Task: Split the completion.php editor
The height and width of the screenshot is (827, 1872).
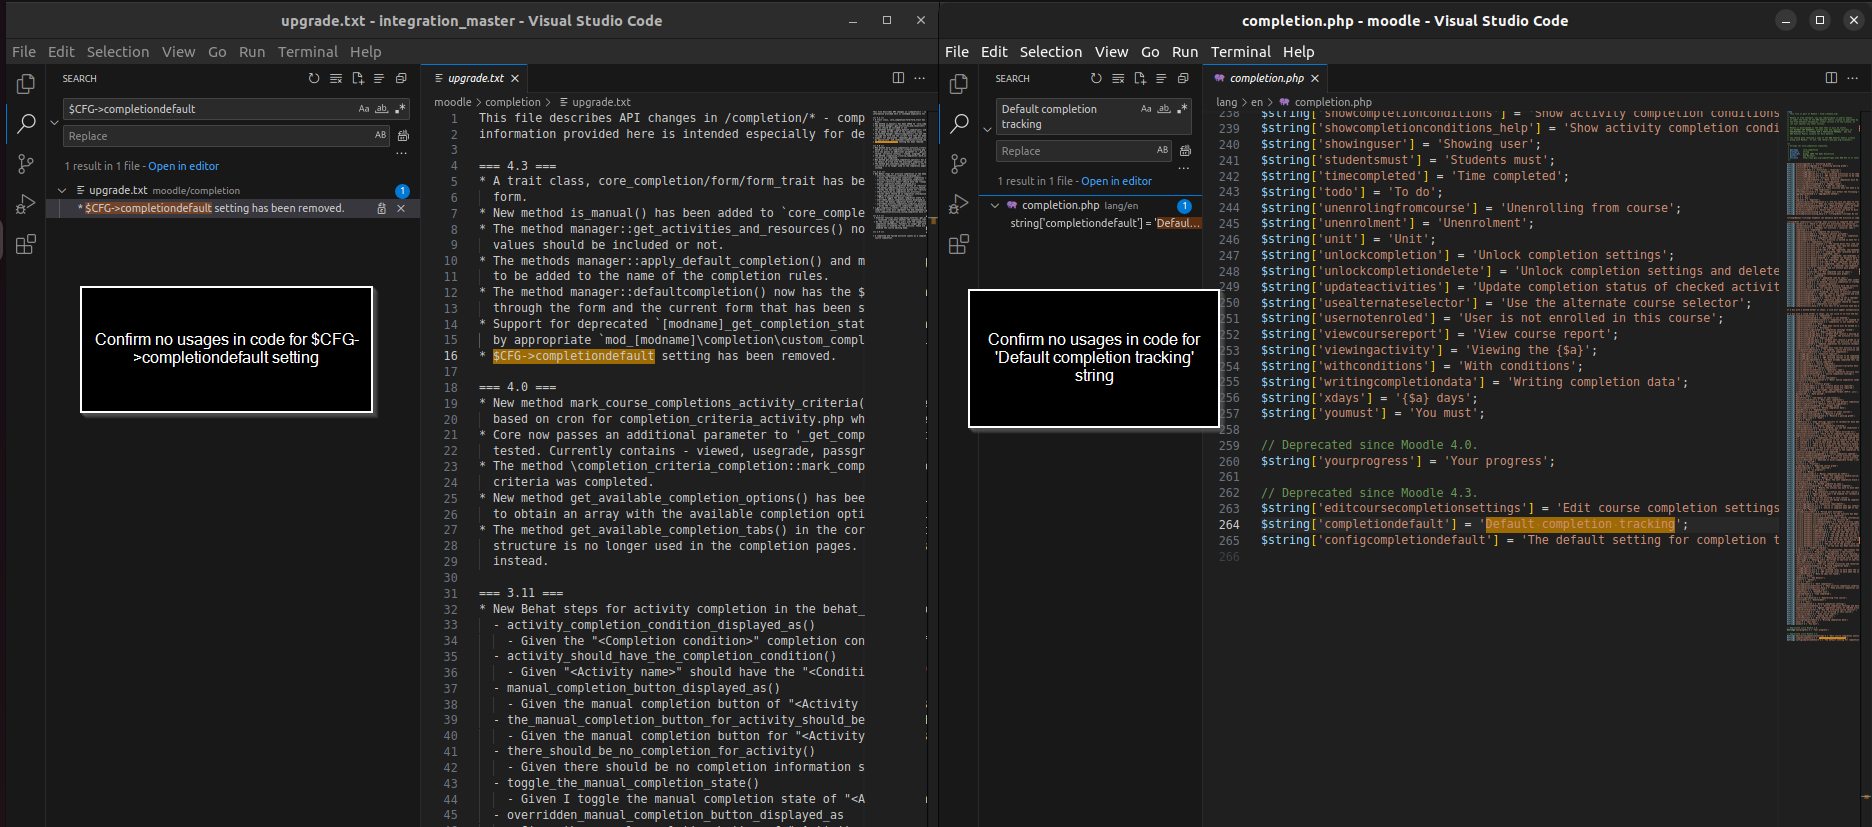Action: pos(1831,78)
